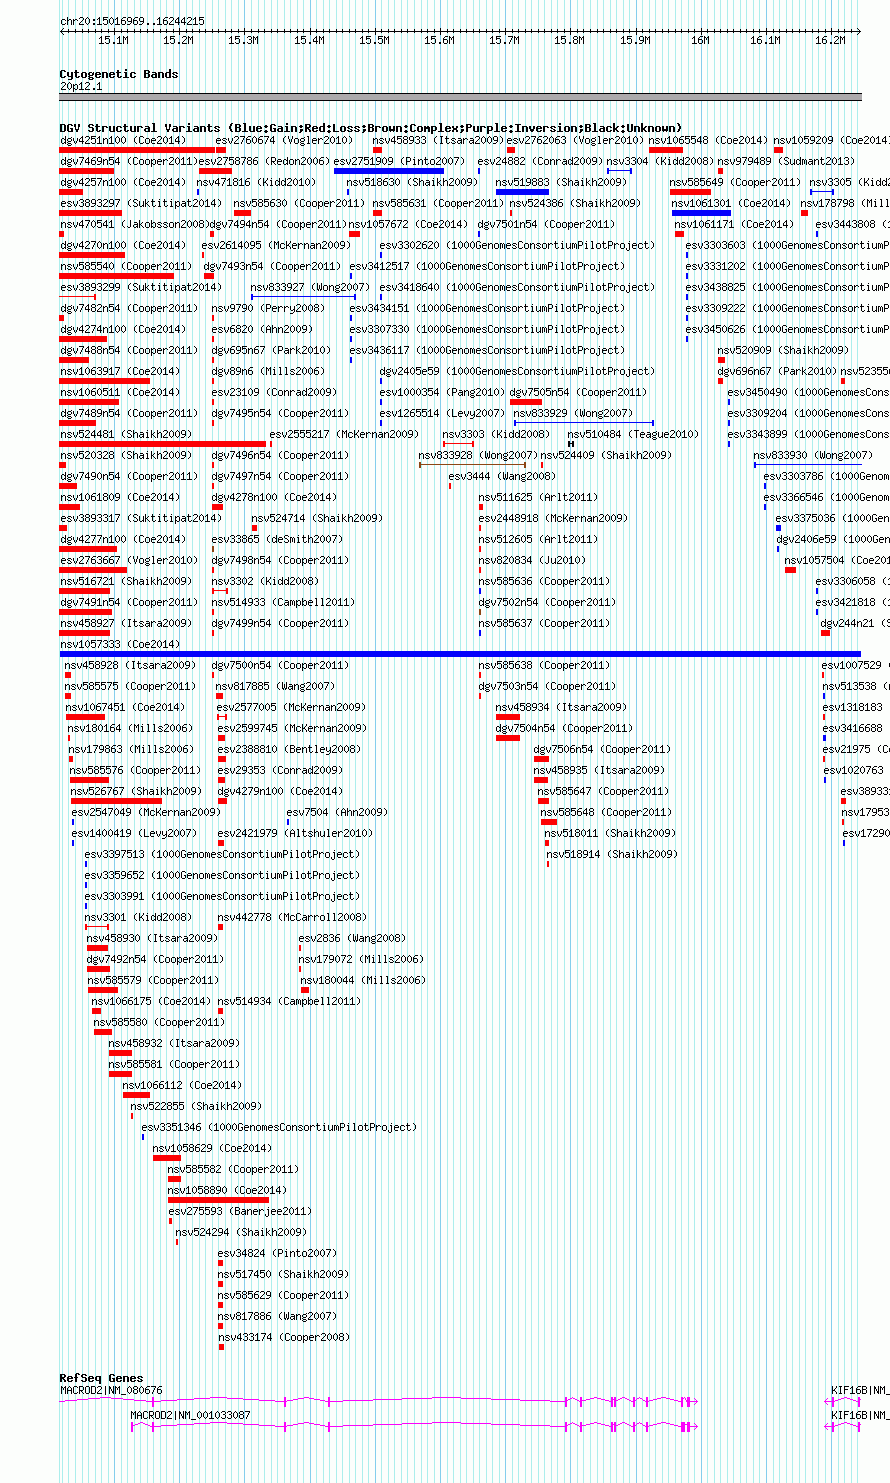Click the blue bar under esv2751909 (Pinto2007)
Image resolution: width=890 pixels, height=1483 pixels.
(389, 171)
